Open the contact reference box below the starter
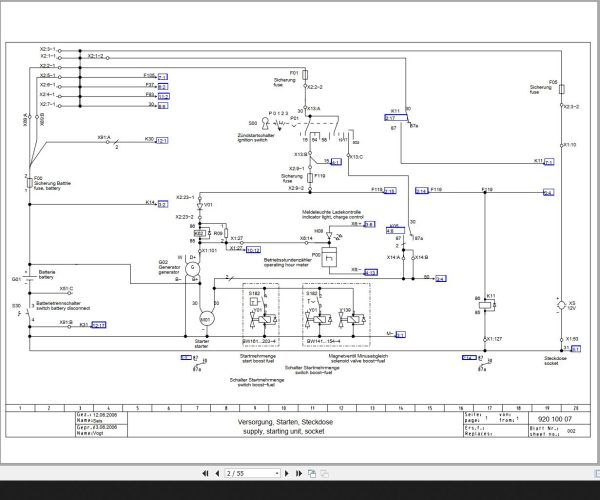The width and height of the screenshot is (600, 500). point(186,358)
